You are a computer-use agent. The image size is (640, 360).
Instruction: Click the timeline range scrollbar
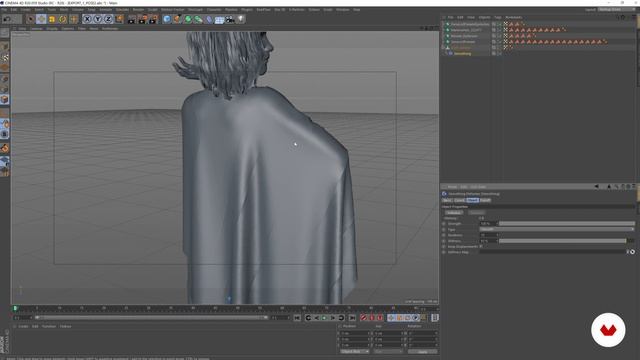[151, 318]
